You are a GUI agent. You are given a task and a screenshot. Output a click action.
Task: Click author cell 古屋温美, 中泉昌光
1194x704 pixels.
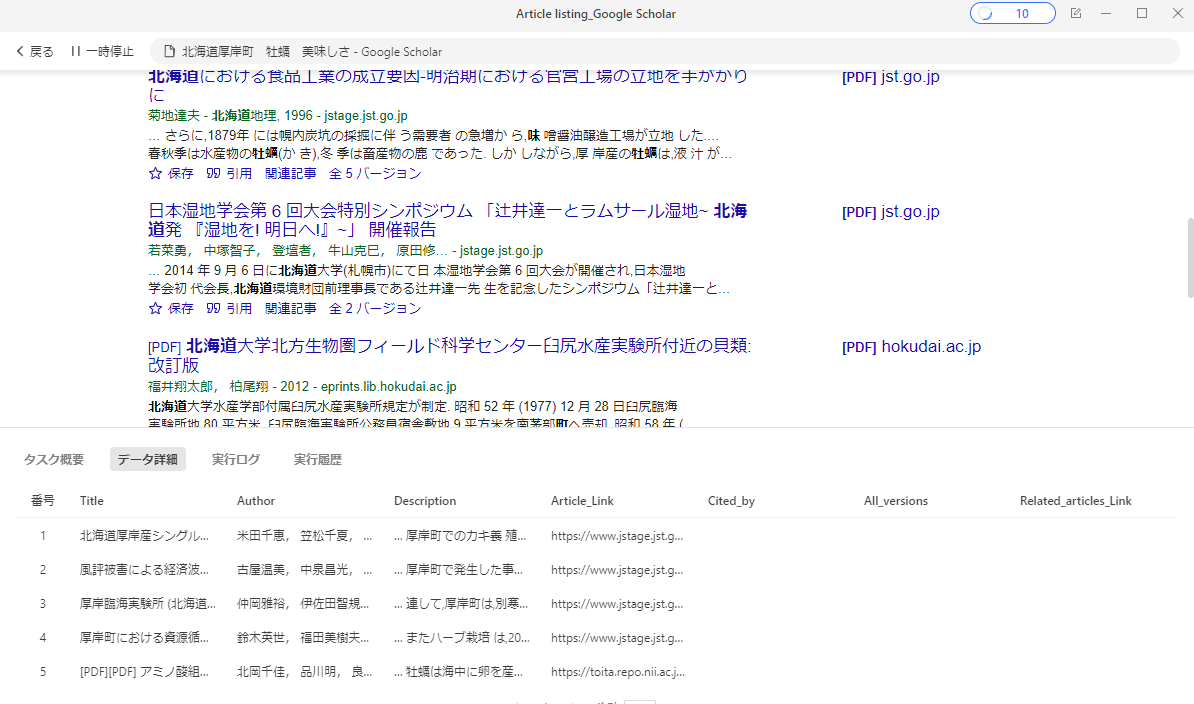tap(305, 570)
